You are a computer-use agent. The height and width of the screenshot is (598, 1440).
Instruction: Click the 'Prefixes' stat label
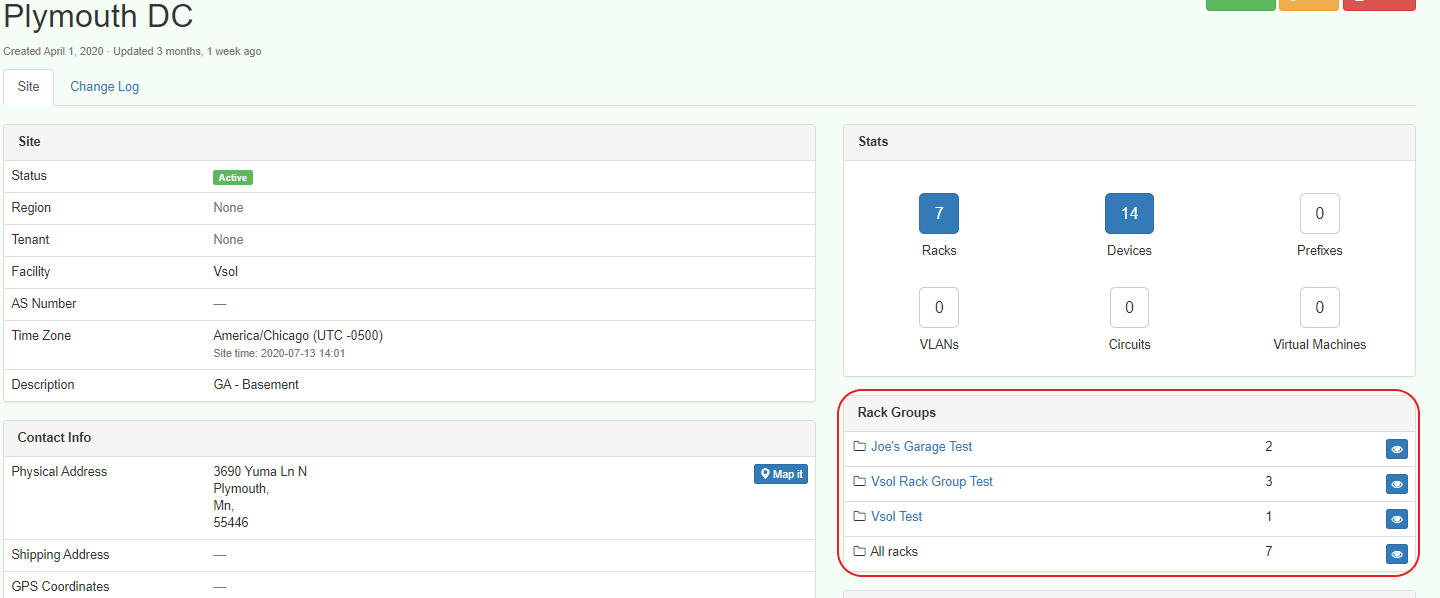click(x=1320, y=251)
